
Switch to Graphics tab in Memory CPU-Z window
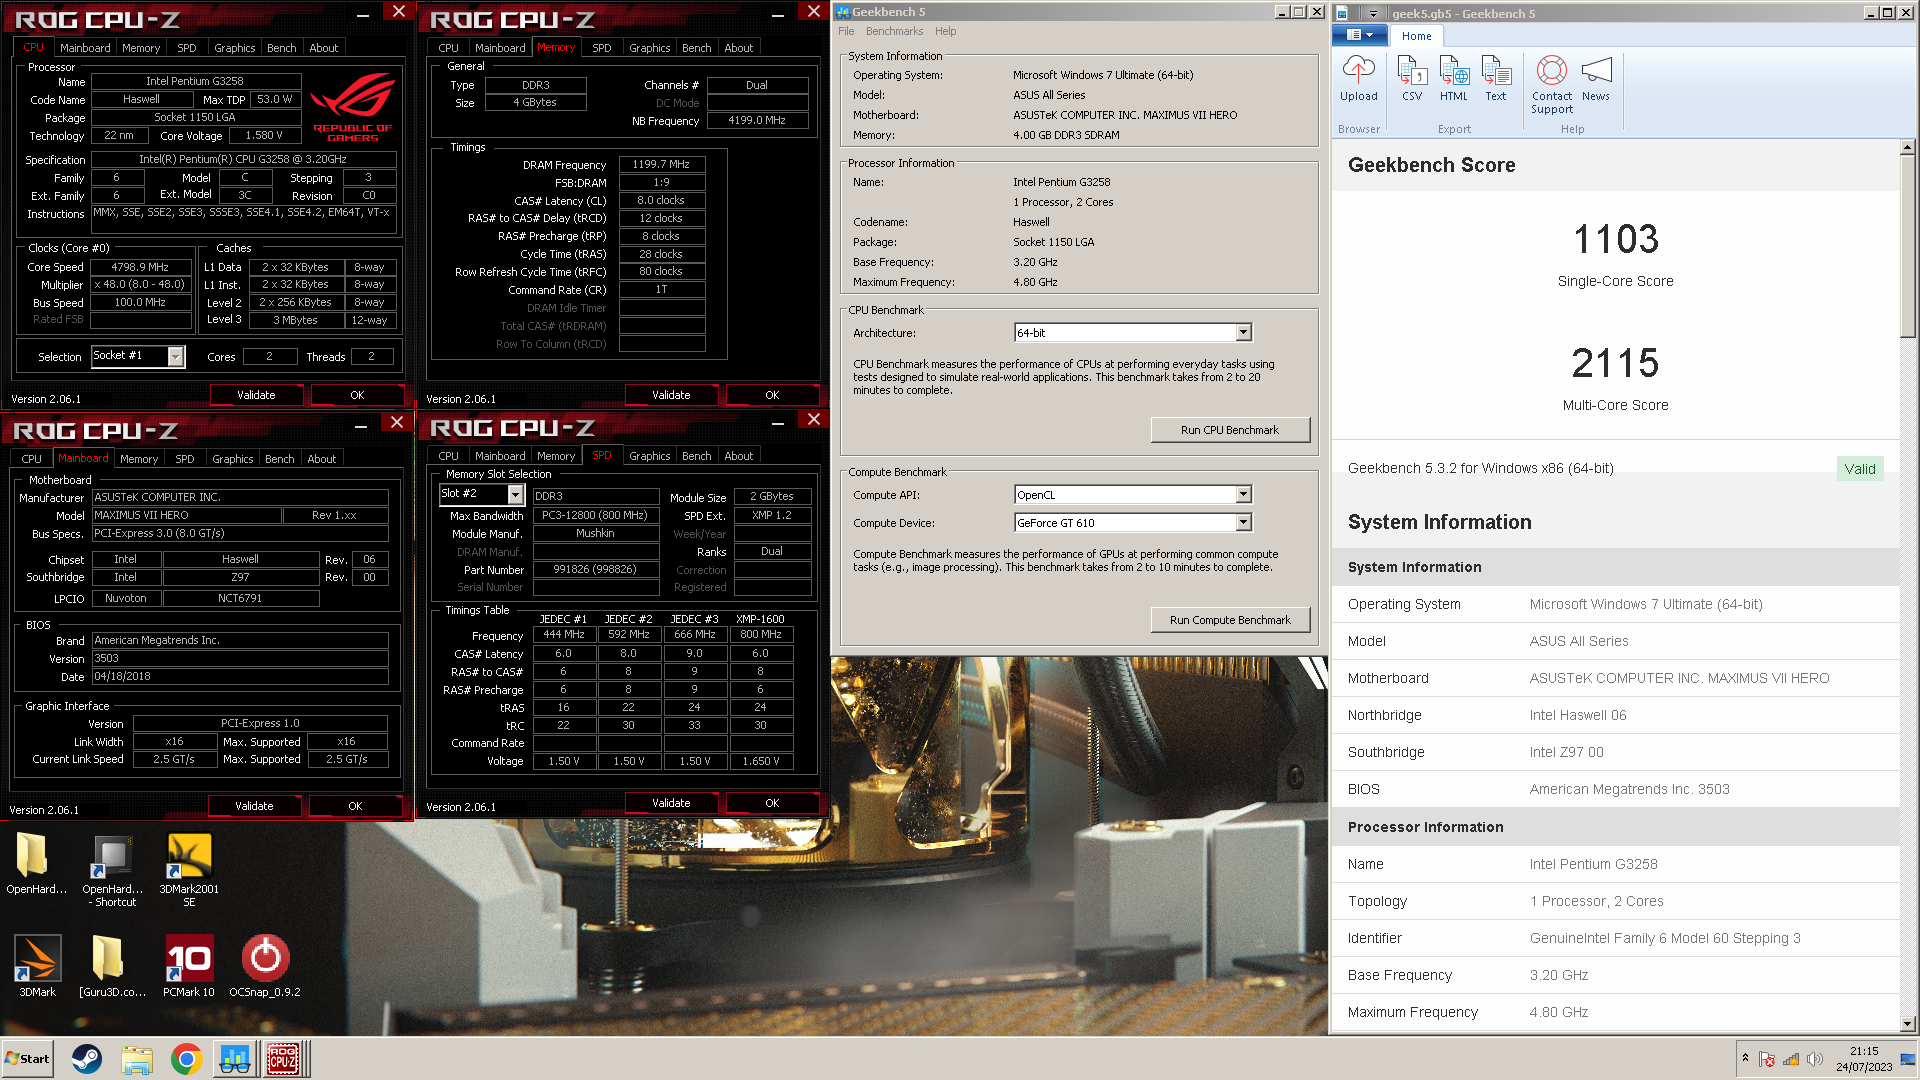point(649,47)
